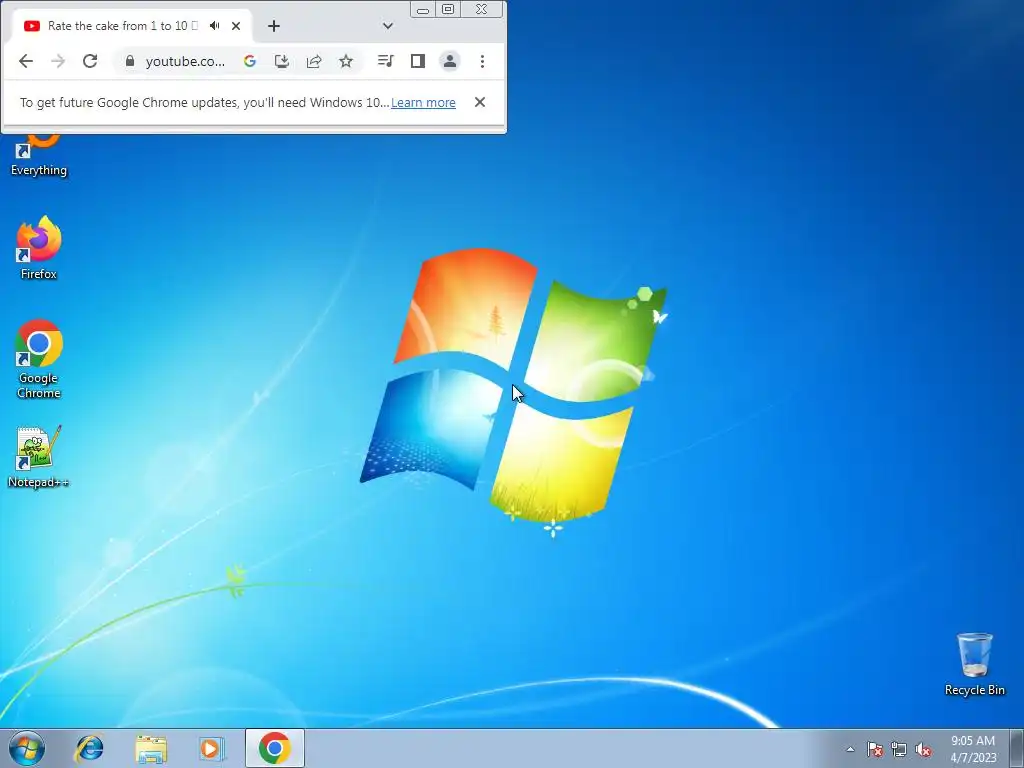Click the network tray icon
The image size is (1024, 768).
click(899, 749)
